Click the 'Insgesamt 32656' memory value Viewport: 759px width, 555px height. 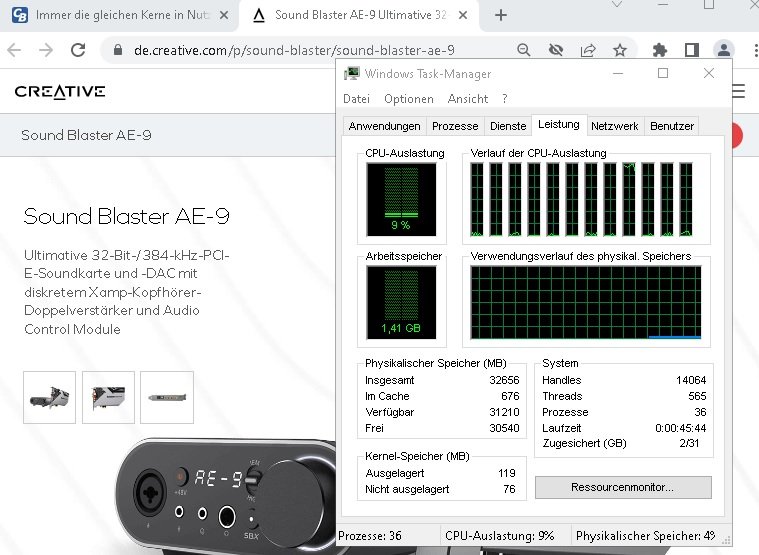tap(504, 380)
